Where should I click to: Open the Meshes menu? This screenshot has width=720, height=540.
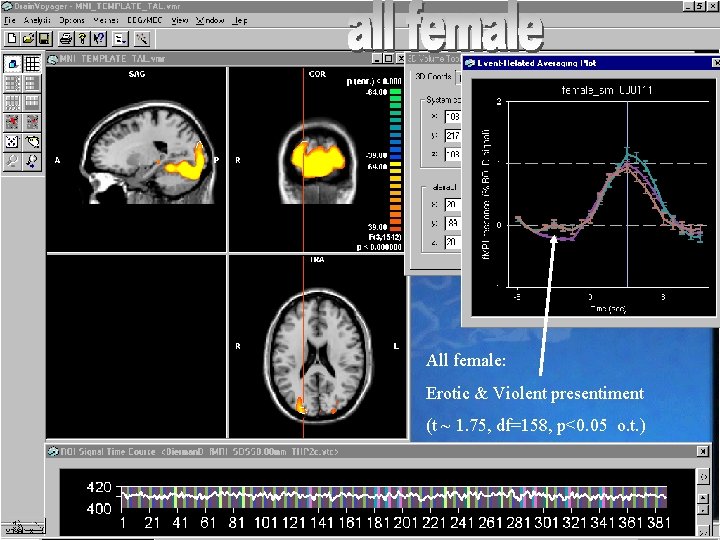pos(106,21)
